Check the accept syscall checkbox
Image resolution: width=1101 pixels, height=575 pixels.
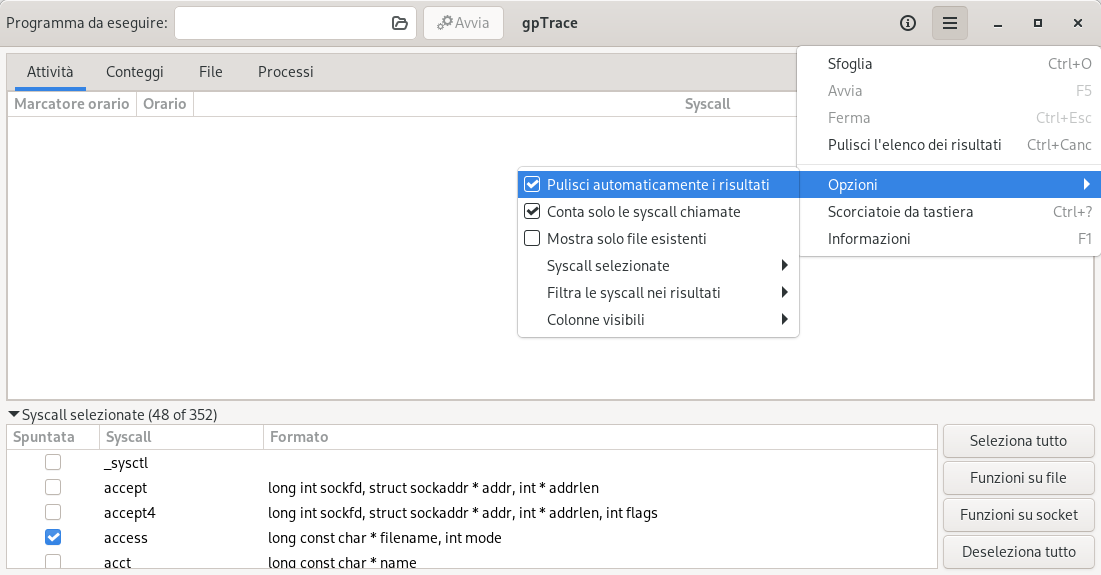[53, 487]
